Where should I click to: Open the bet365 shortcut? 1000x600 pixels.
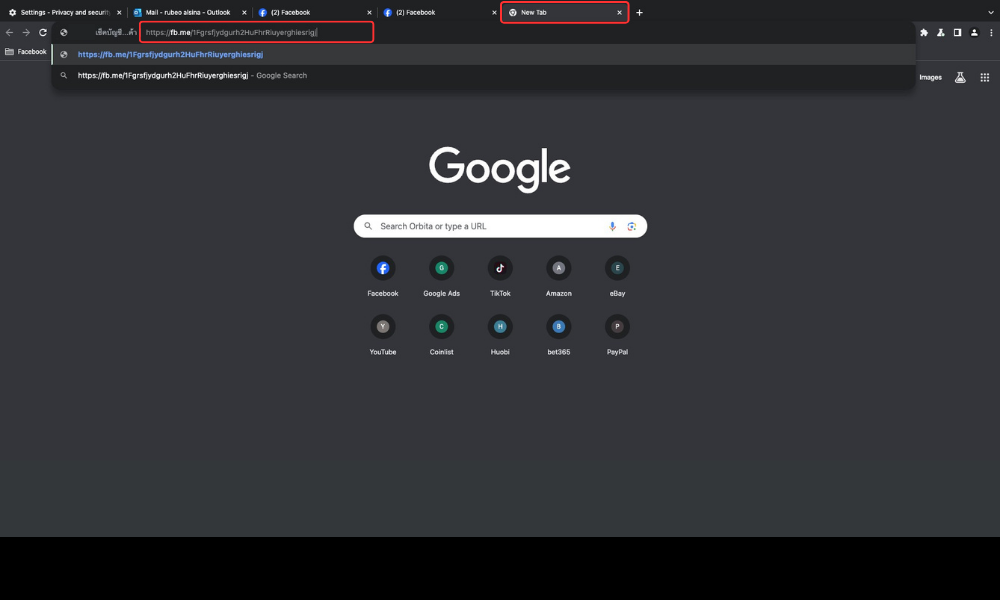[559, 335]
